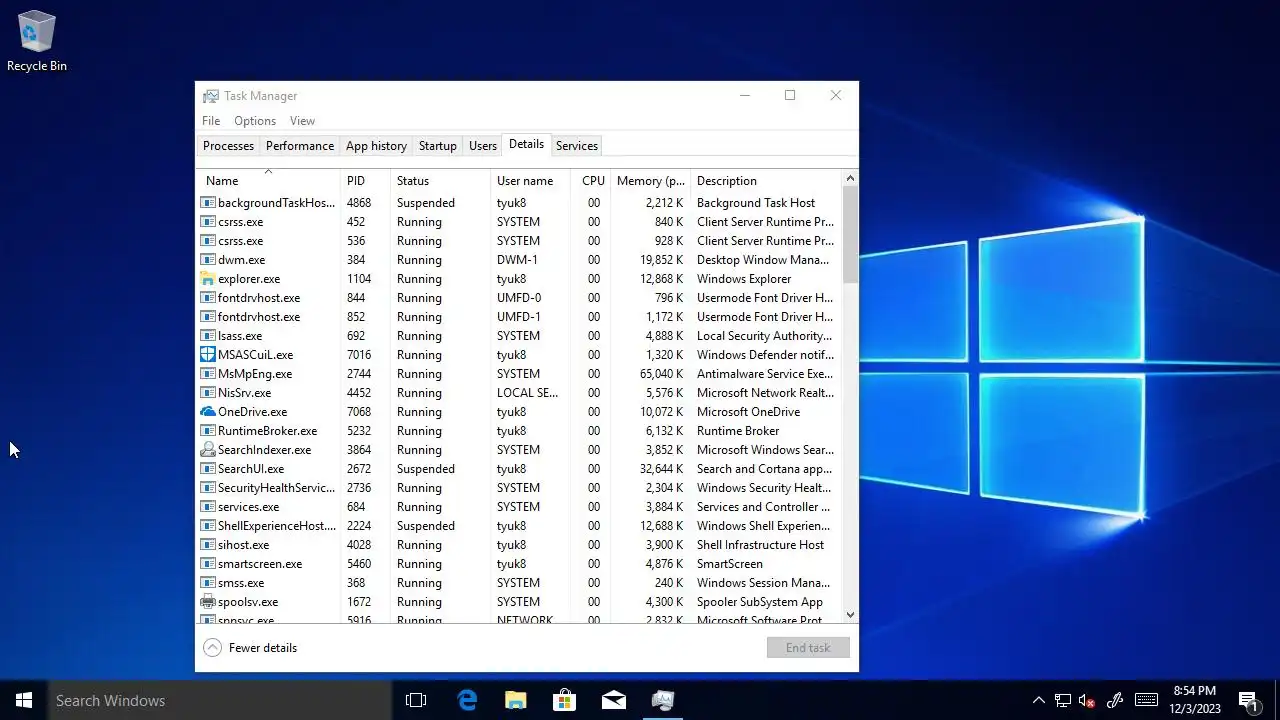Click the Task Manager taskbar icon

[663, 700]
